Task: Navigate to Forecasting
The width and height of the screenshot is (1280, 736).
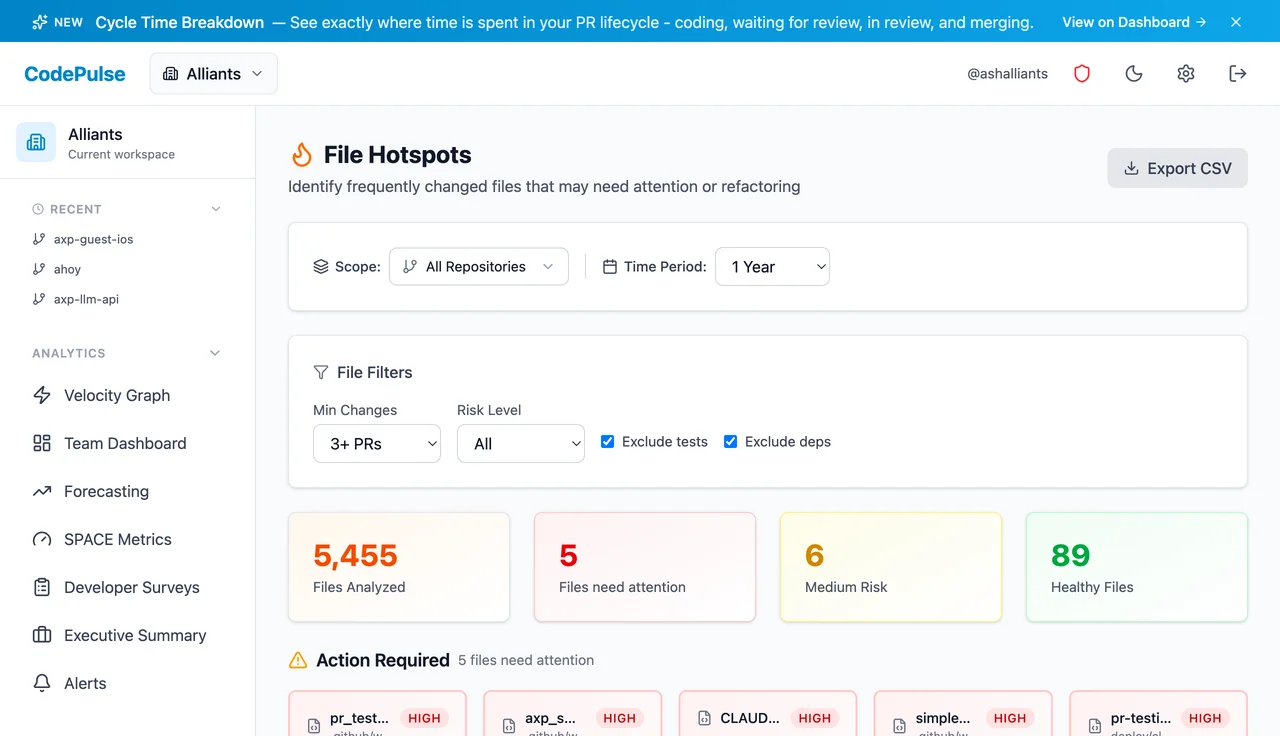Action: coord(128,491)
